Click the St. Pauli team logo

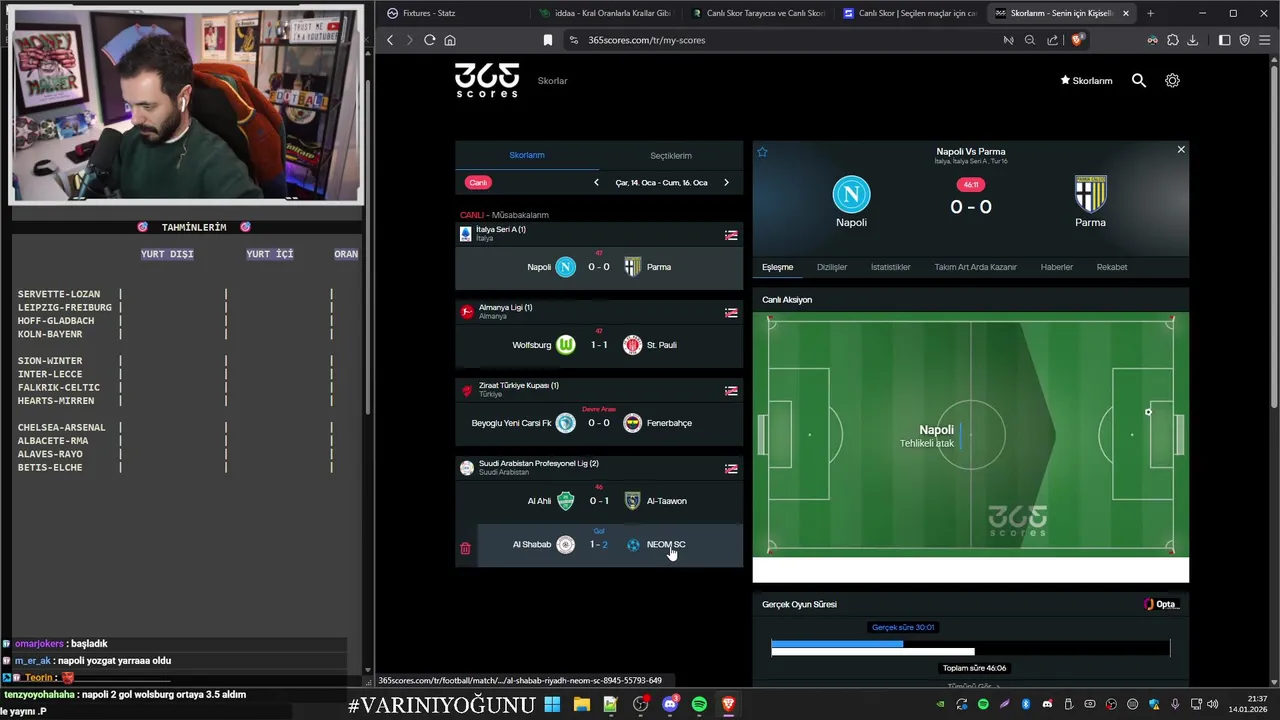(632, 345)
